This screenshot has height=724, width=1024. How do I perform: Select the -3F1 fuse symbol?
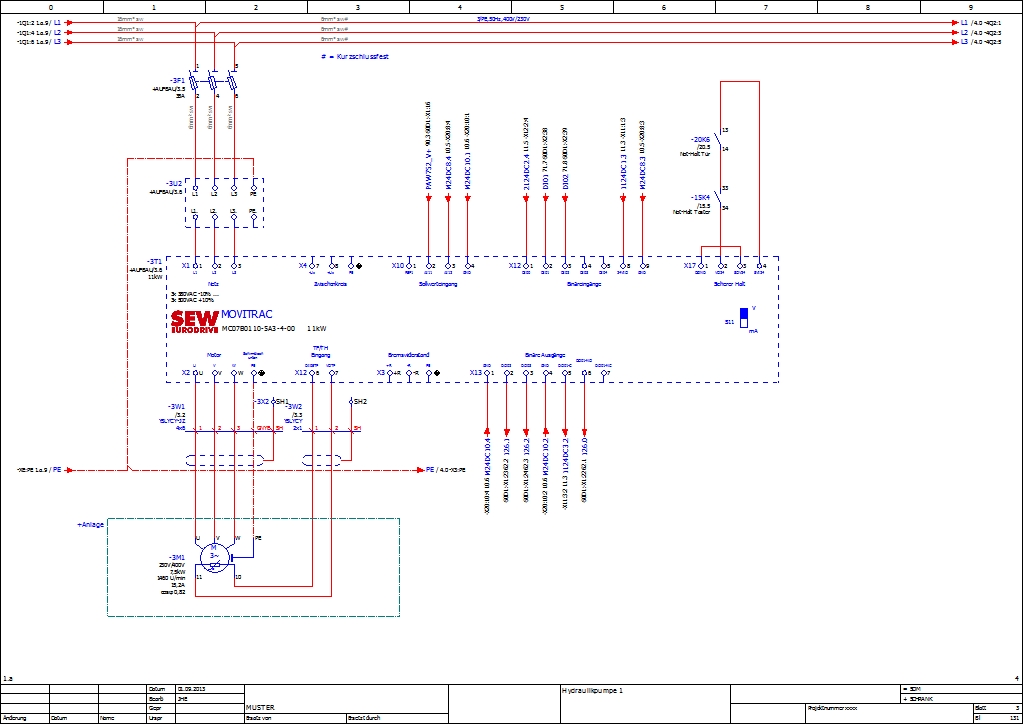coord(214,84)
